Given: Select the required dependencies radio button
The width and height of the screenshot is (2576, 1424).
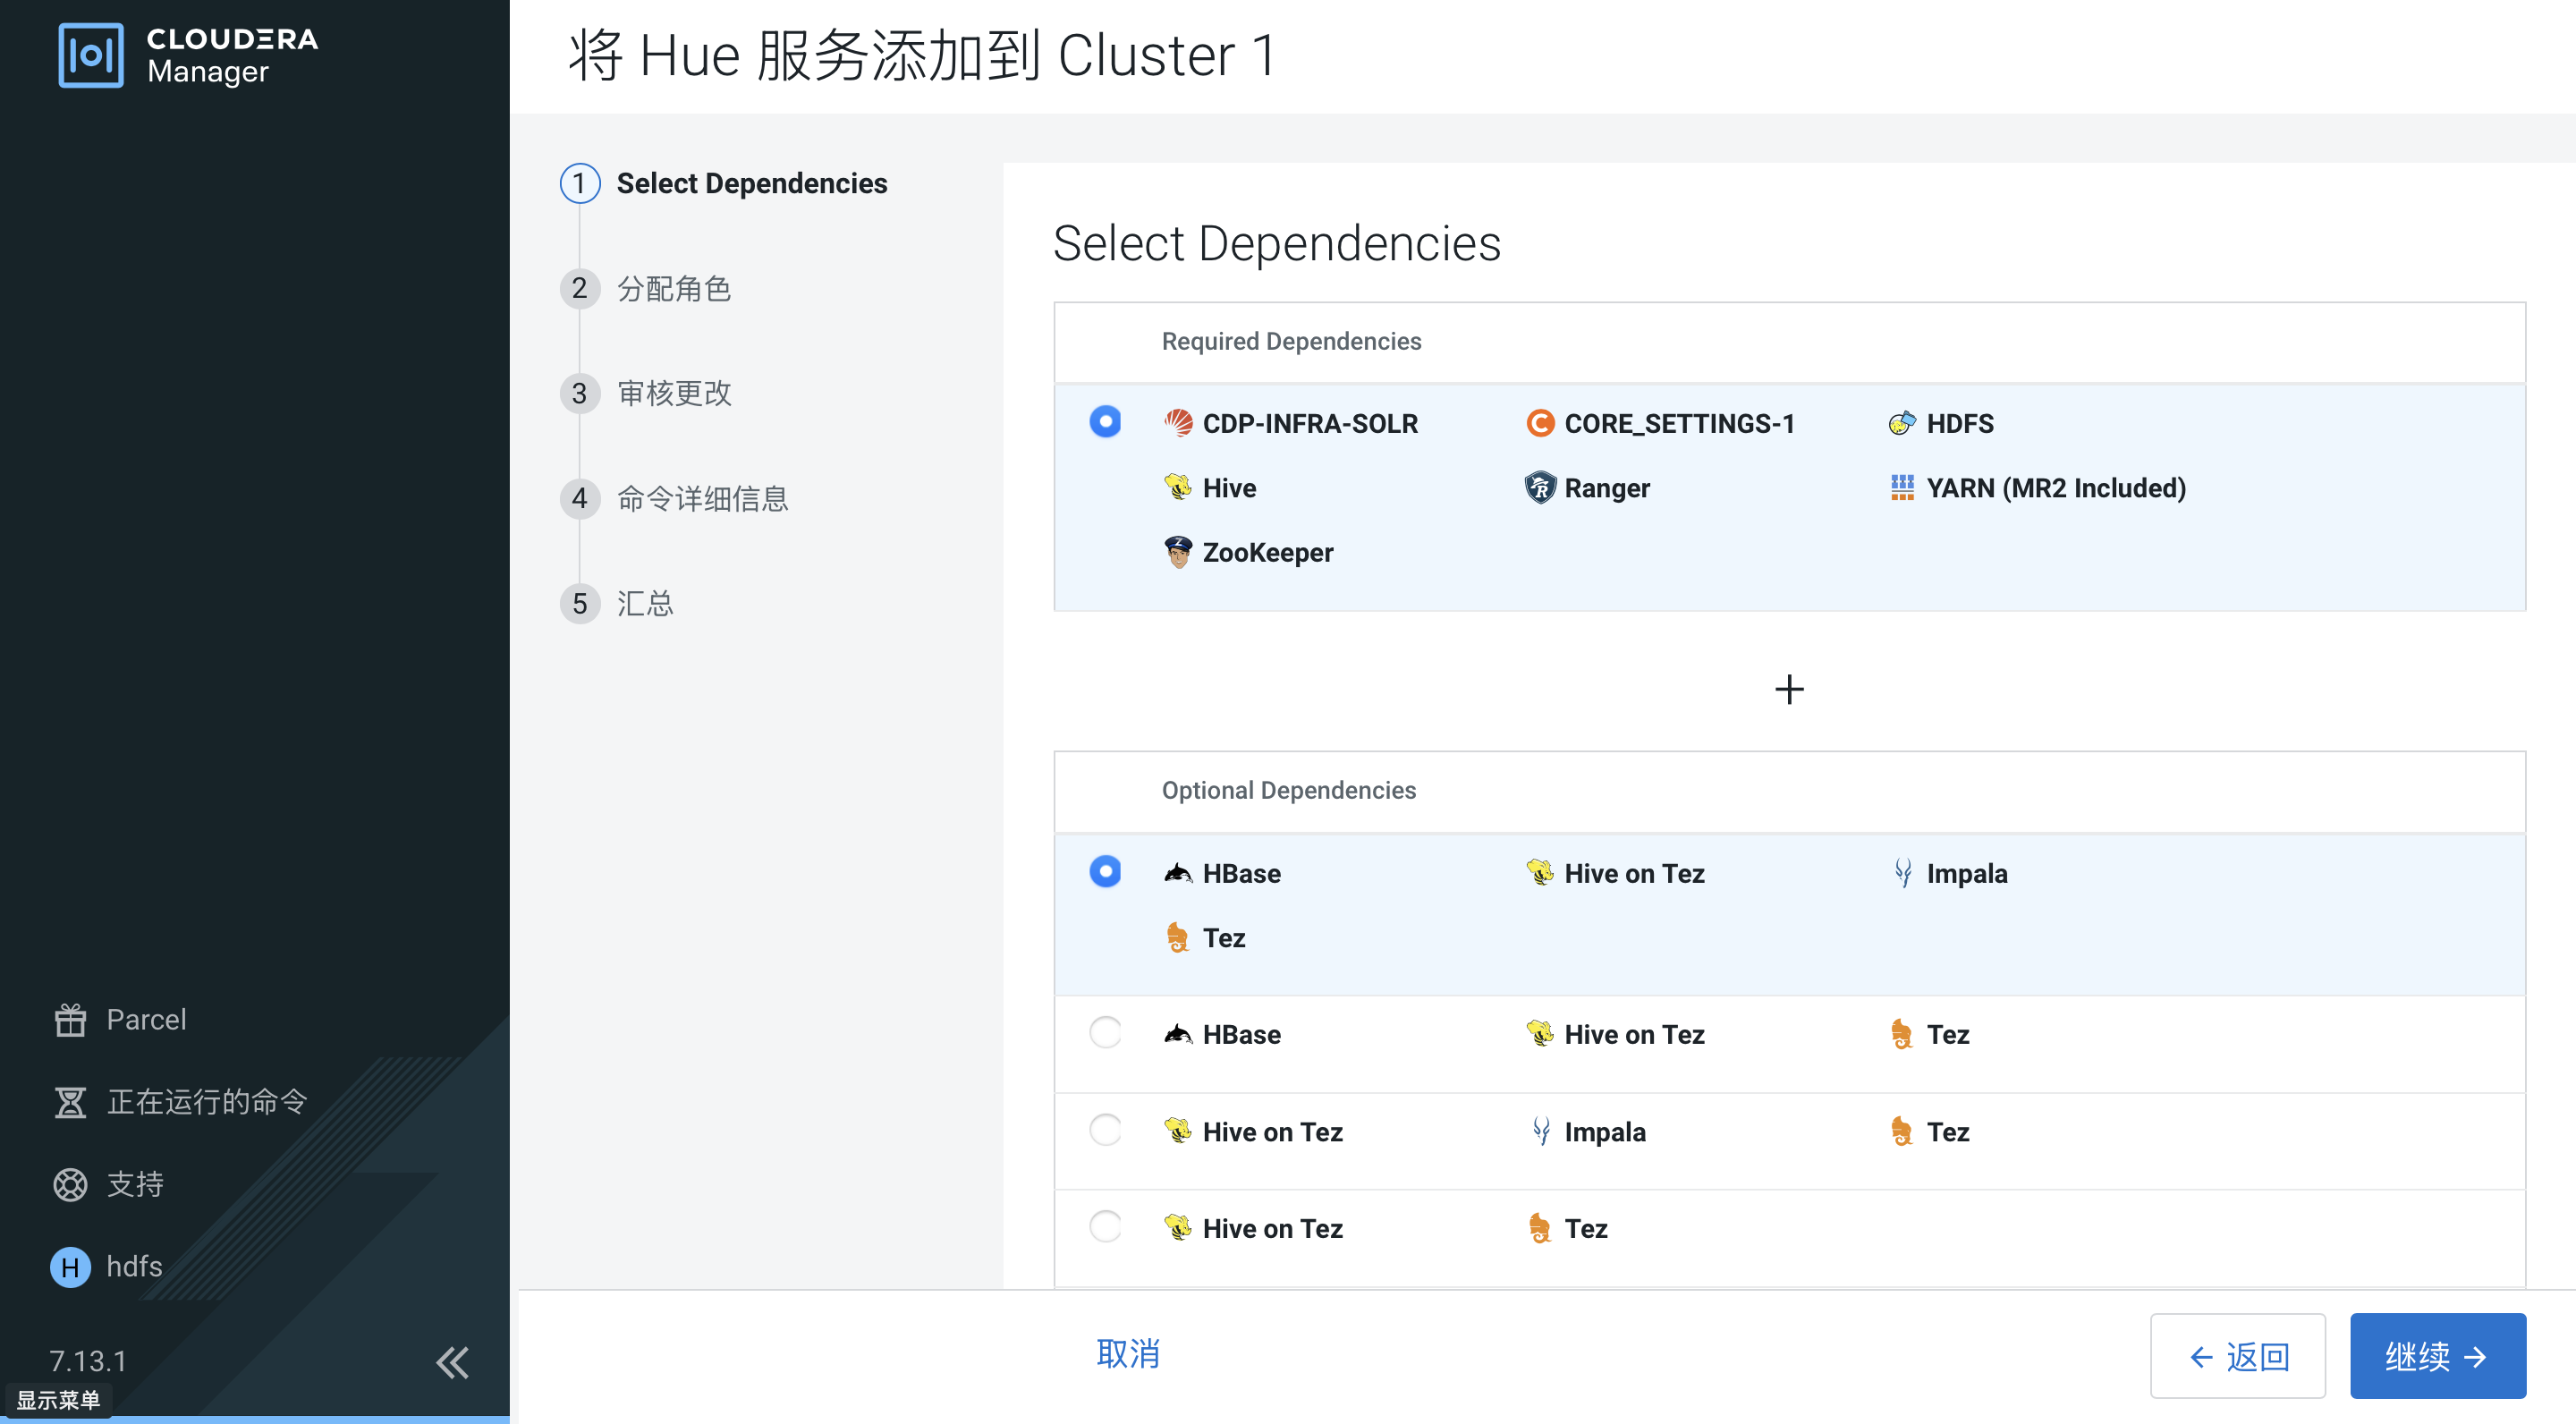Looking at the screenshot, I should tap(1105, 422).
